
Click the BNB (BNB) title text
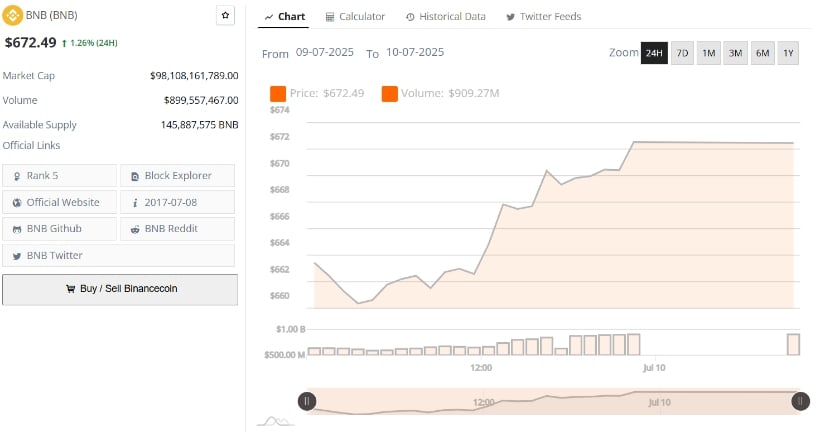point(52,15)
